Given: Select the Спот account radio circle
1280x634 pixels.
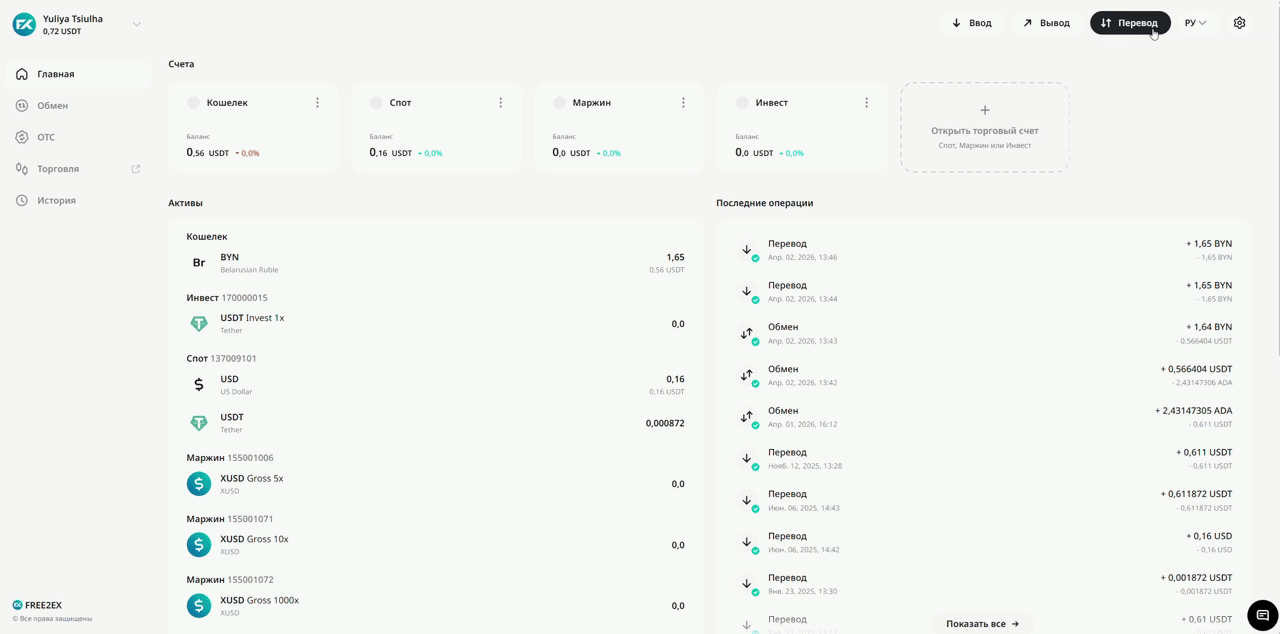Looking at the screenshot, I should [x=376, y=103].
